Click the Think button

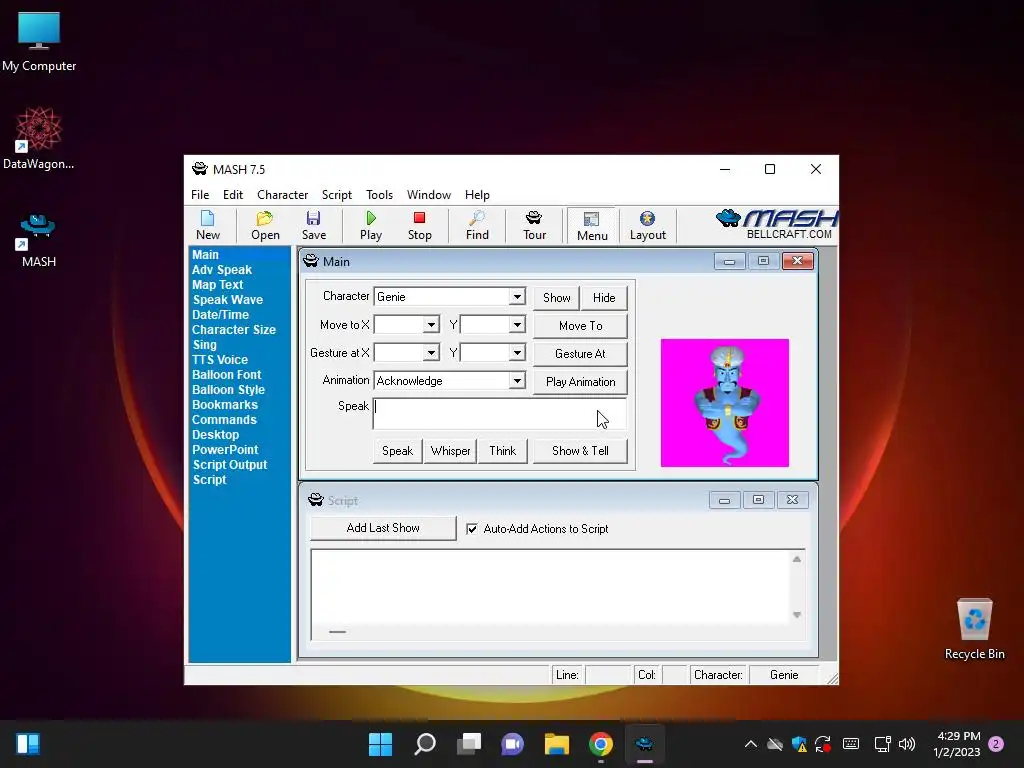pos(502,451)
